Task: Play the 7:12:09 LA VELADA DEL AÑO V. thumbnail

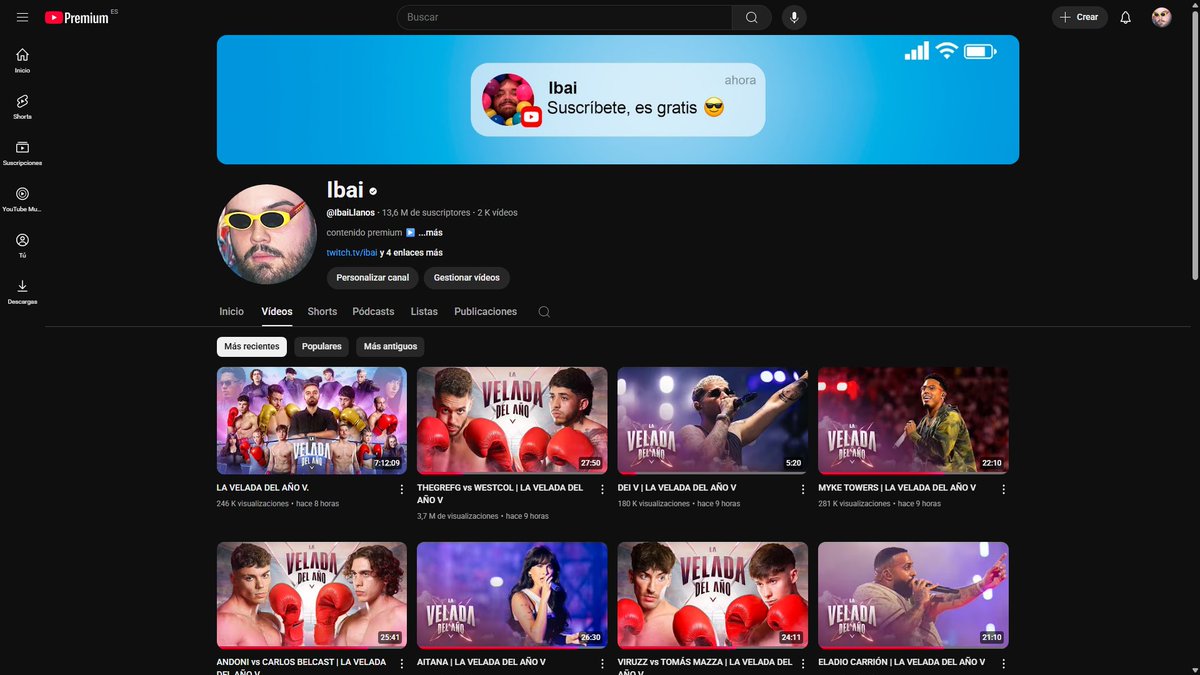Action: point(312,420)
